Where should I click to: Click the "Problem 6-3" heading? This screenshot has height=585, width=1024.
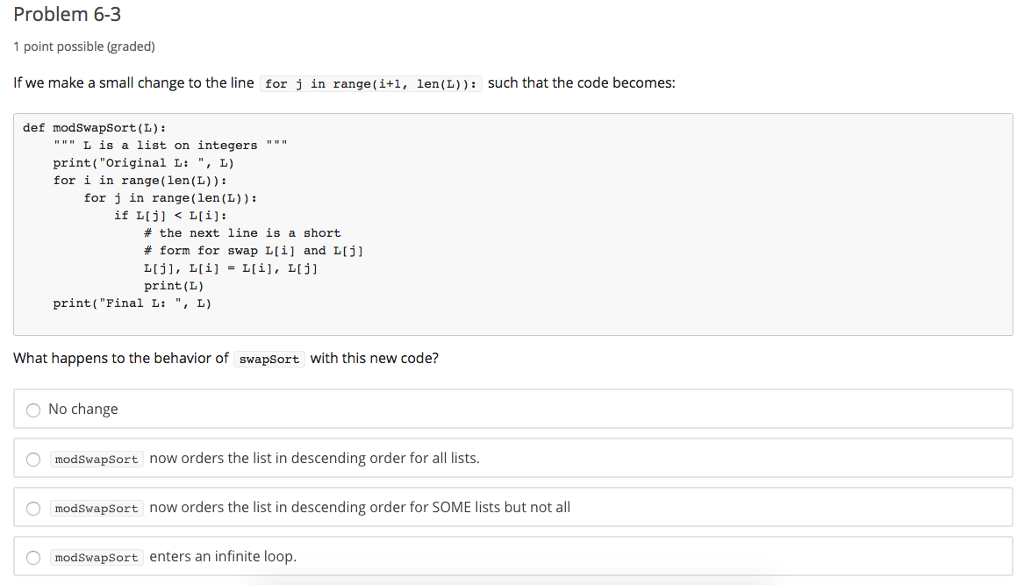click(x=66, y=14)
